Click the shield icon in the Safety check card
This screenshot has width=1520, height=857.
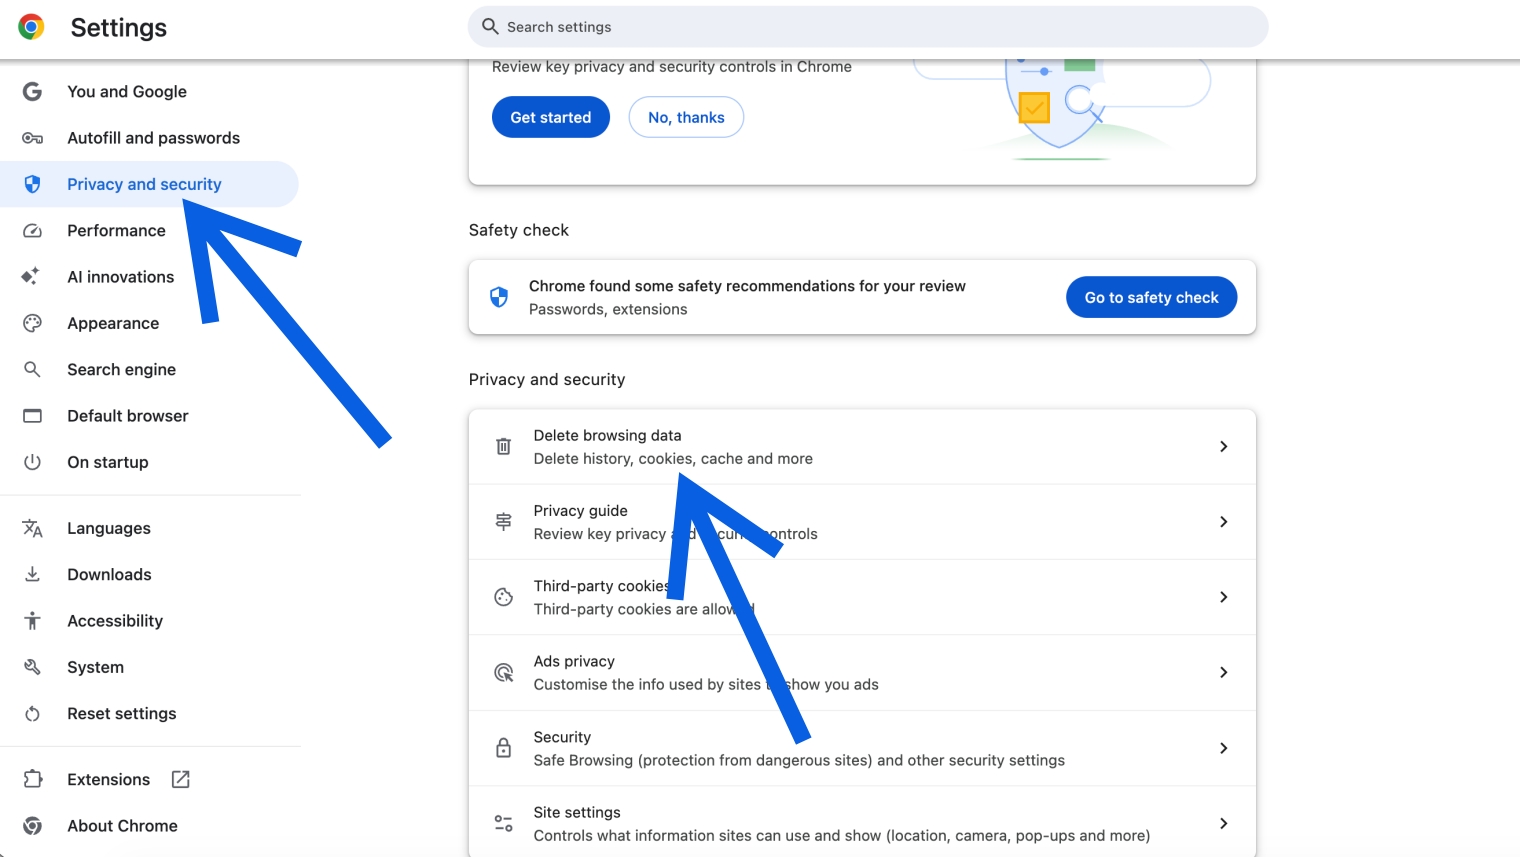[x=498, y=297]
